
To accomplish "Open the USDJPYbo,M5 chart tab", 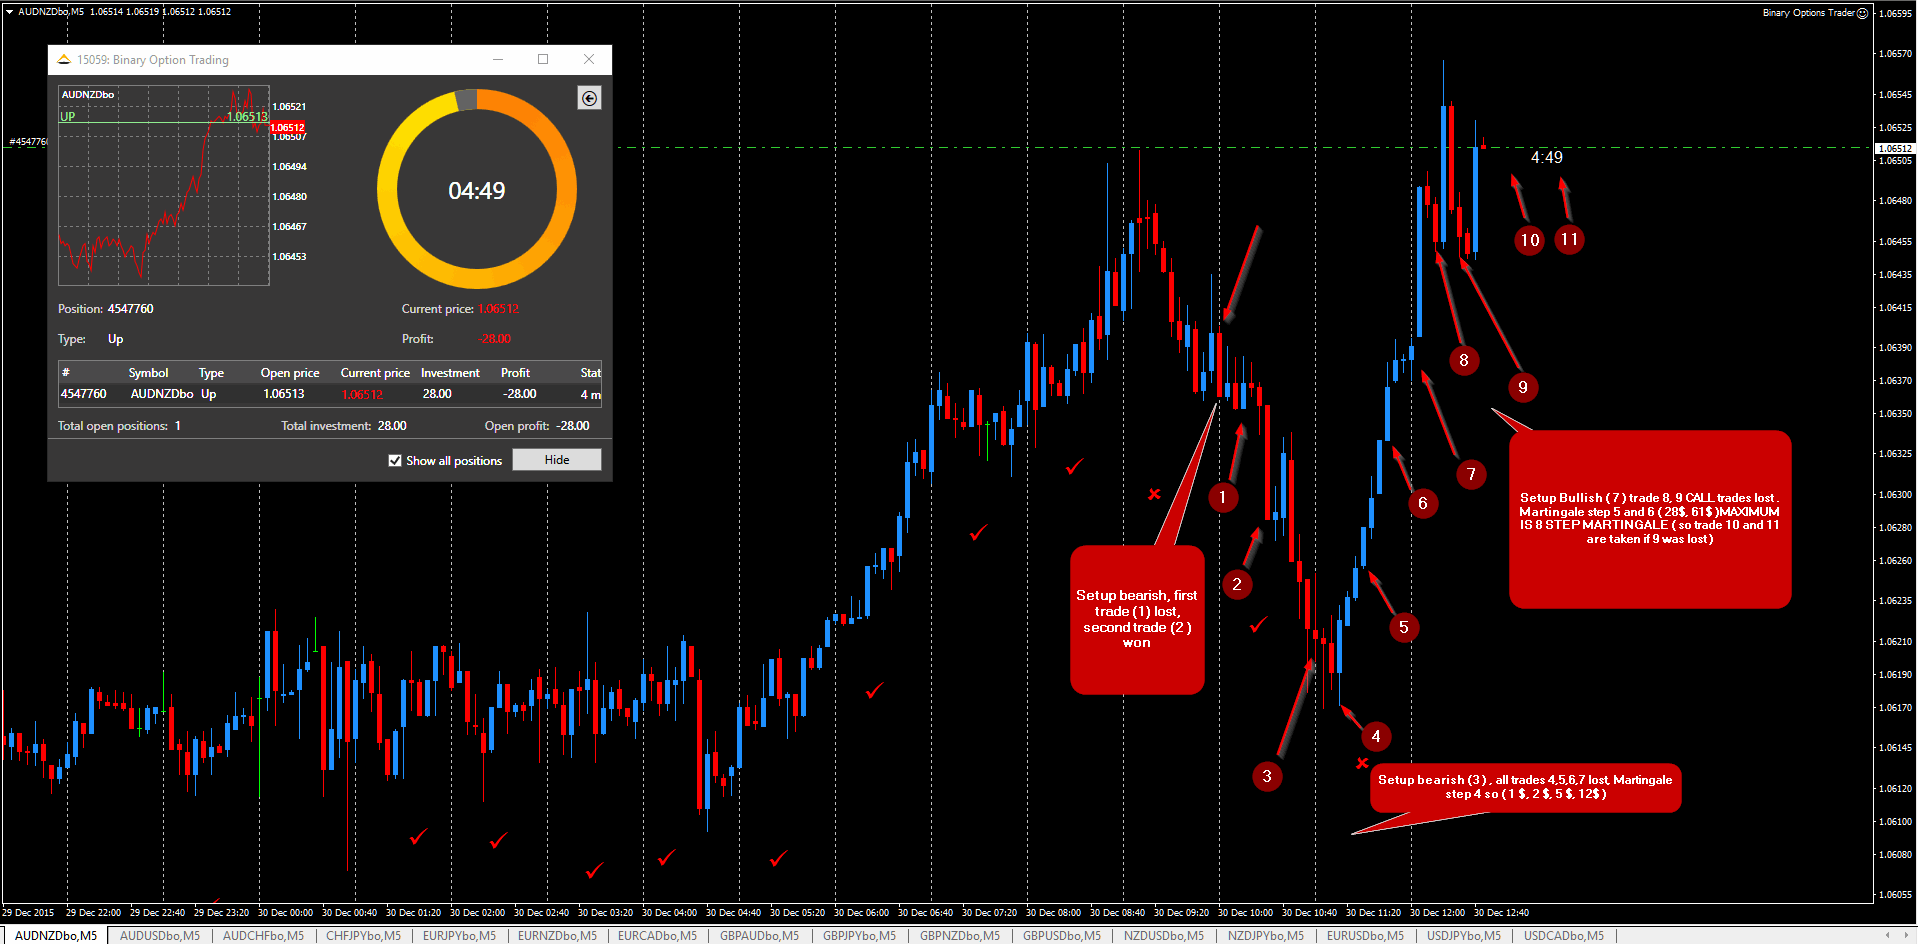I will [1464, 936].
